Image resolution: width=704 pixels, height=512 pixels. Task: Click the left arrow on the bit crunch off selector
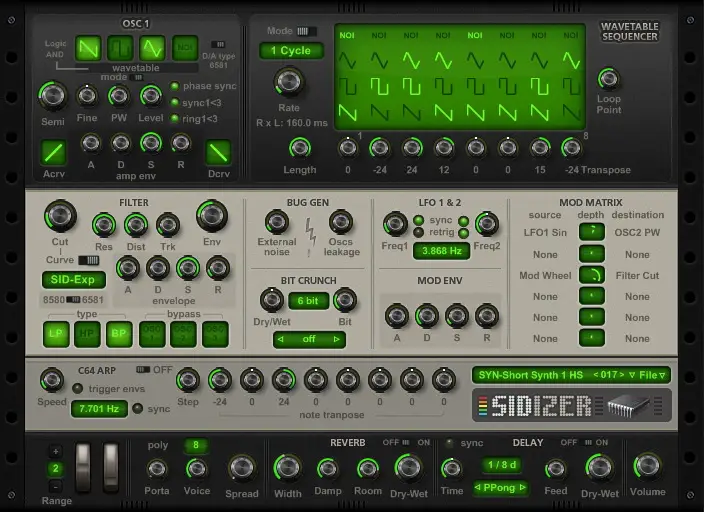pyautogui.click(x=281, y=340)
